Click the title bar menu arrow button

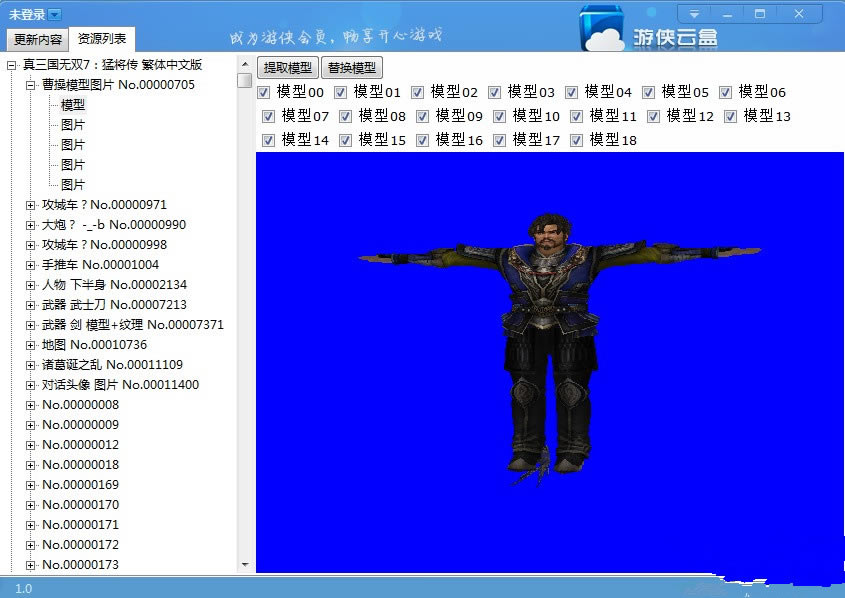click(693, 14)
